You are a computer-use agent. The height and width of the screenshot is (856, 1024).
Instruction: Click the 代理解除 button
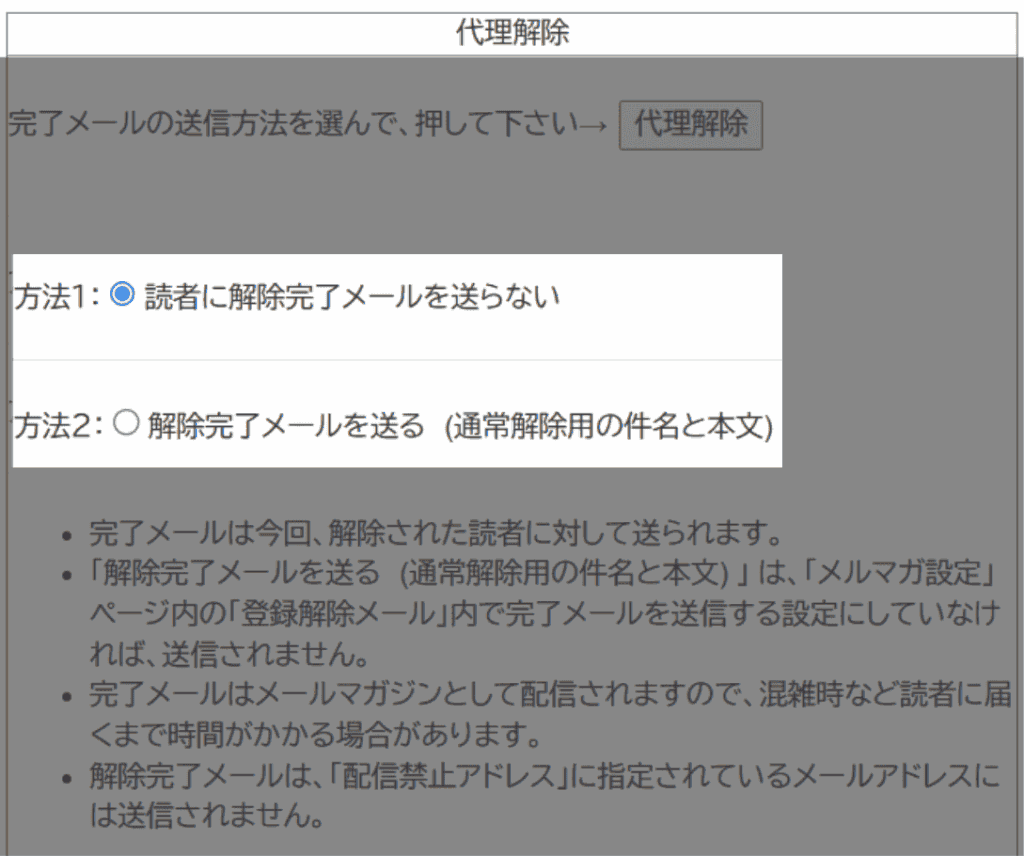[690, 125]
